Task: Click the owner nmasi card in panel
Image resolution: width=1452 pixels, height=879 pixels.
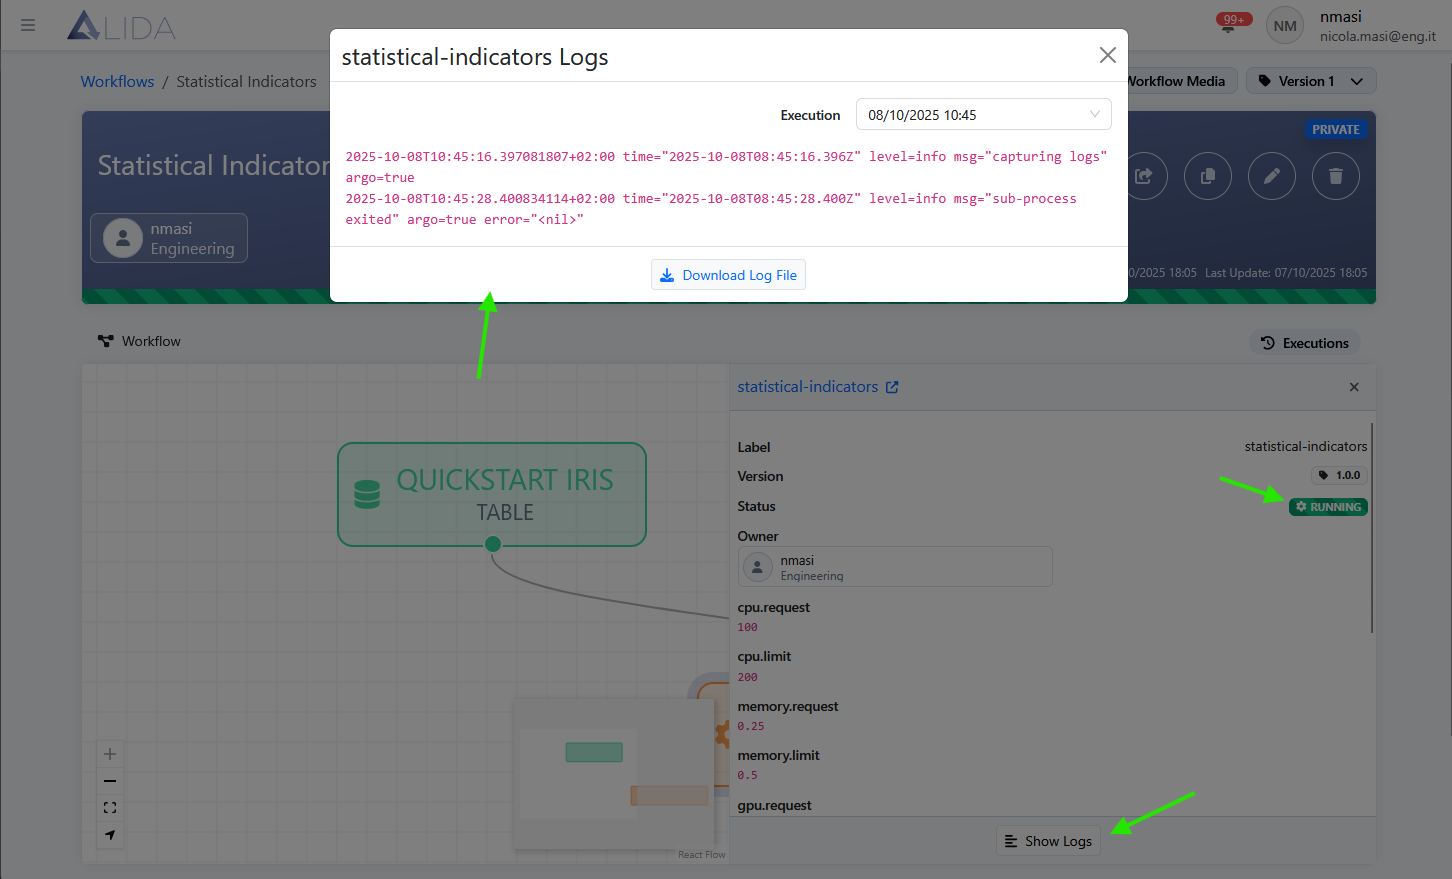Action: coord(895,566)
